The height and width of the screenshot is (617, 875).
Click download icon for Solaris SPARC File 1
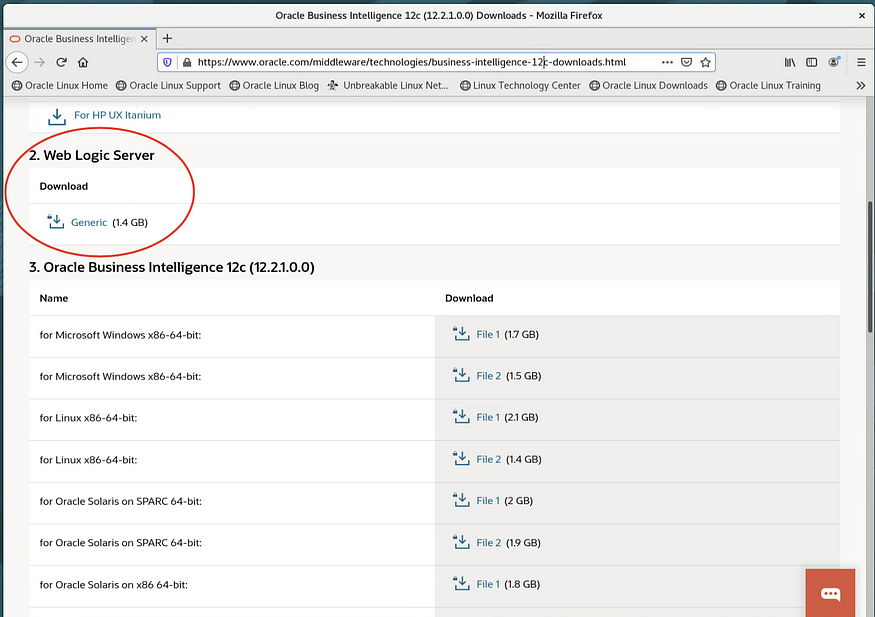[x=461, y=500]
